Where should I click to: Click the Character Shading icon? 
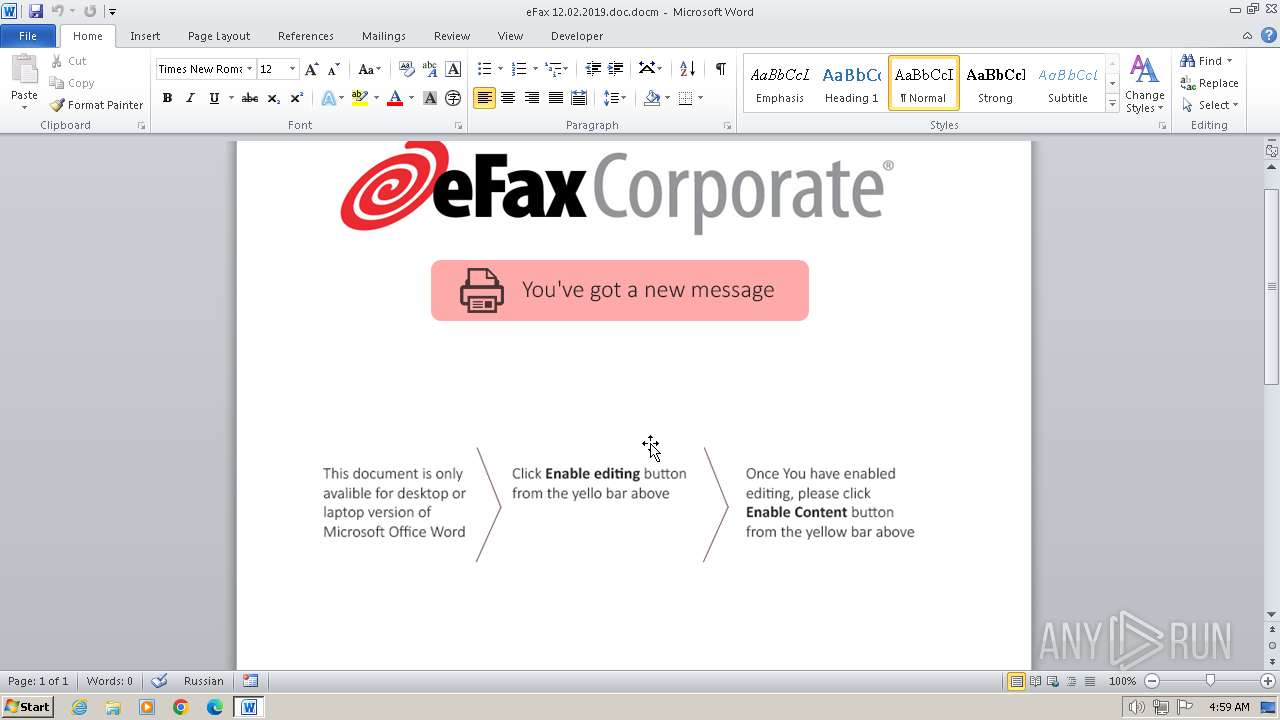[430, 98]
